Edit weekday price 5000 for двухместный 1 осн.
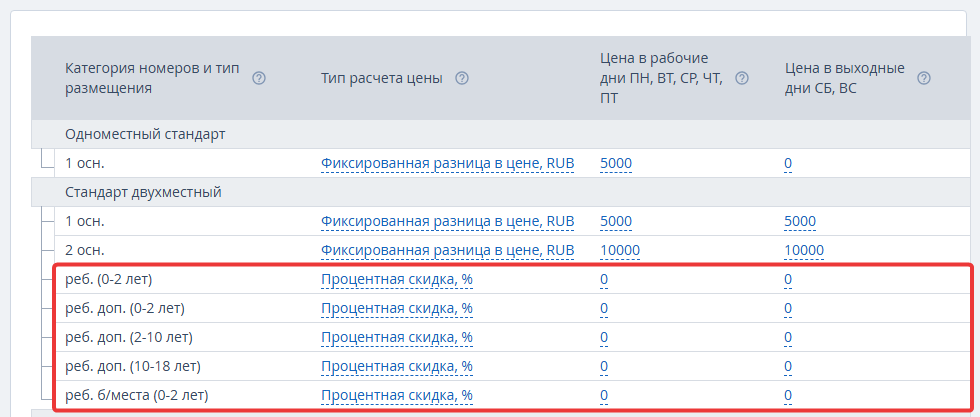 616,221
